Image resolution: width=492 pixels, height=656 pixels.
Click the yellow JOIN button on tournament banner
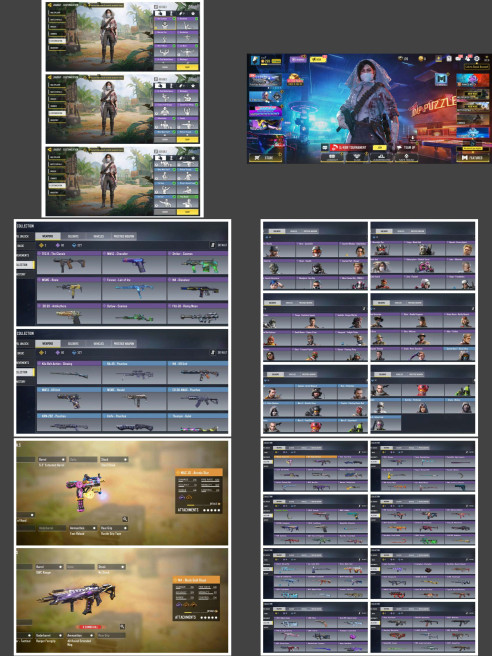(x=379, y=148)
